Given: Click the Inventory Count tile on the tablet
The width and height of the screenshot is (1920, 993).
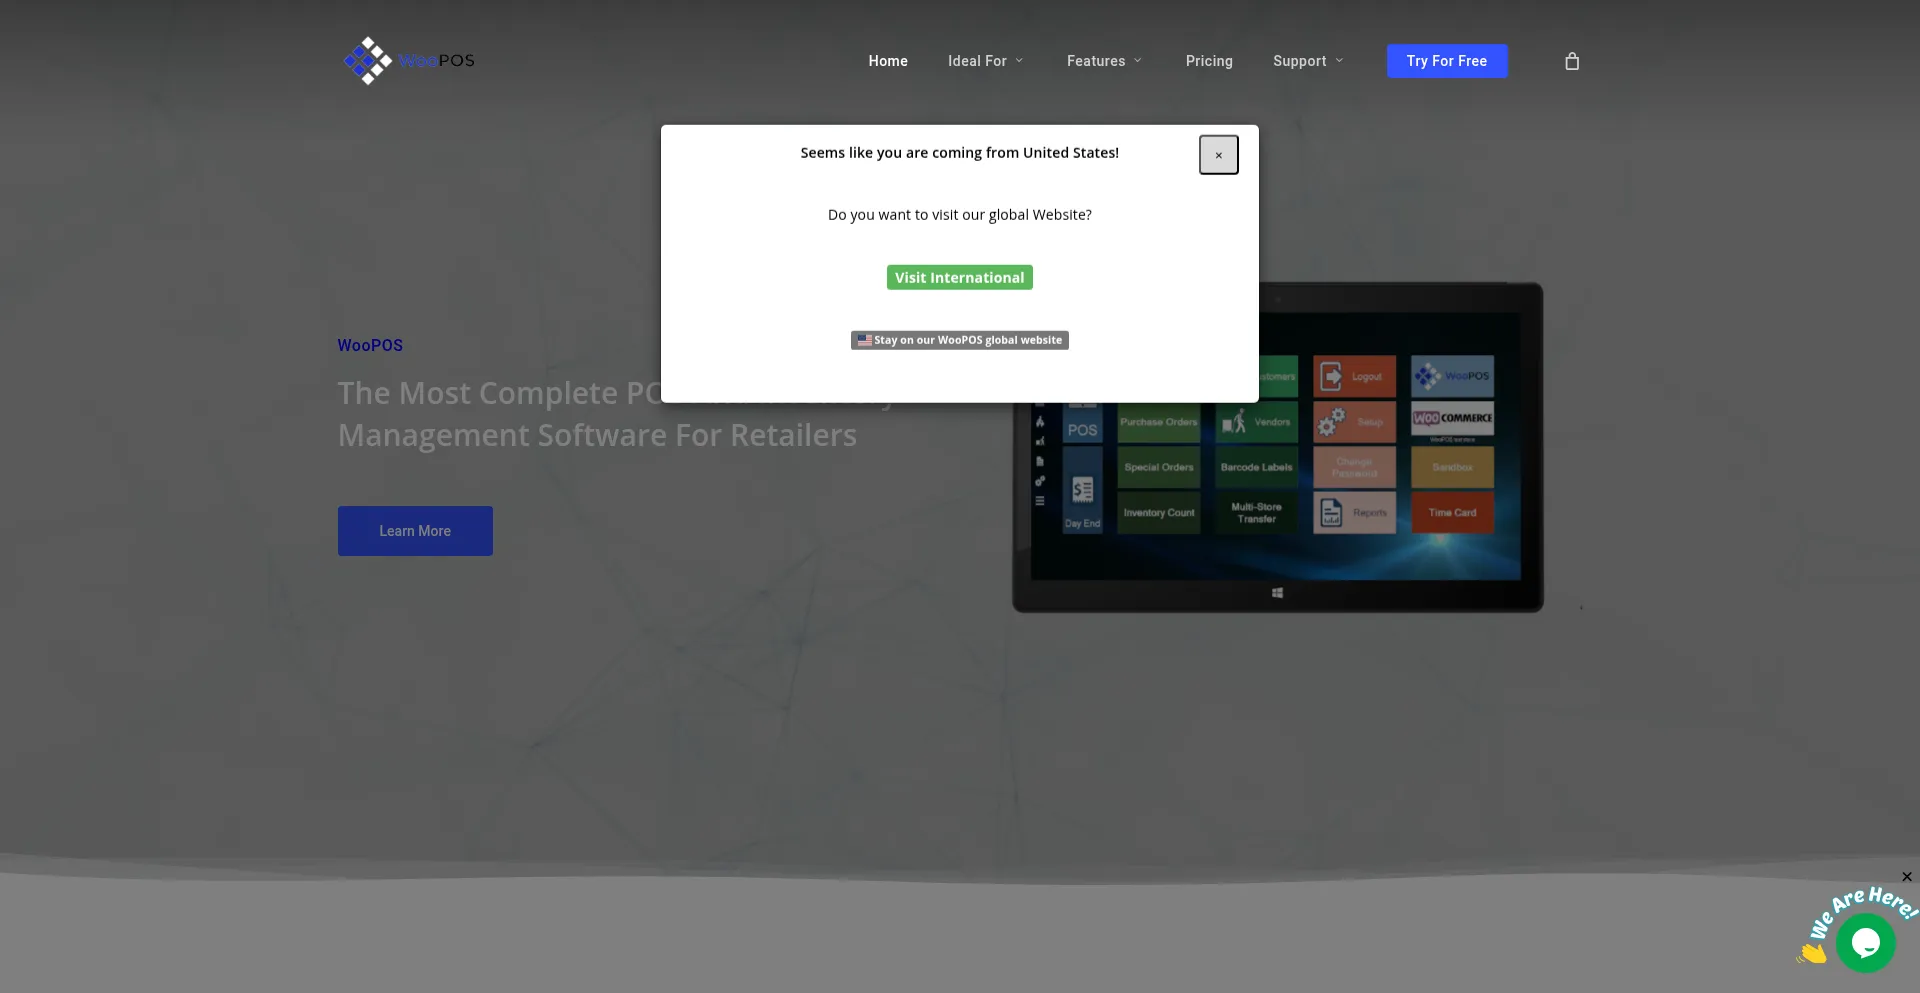Looking at the screenshot, I should click(1158, 512).
